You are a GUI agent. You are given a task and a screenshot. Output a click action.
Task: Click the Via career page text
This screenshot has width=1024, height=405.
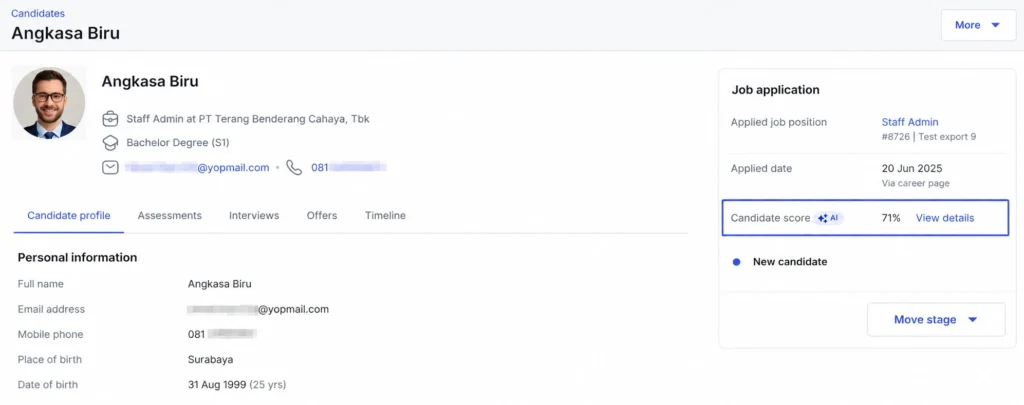click(916, 184)
